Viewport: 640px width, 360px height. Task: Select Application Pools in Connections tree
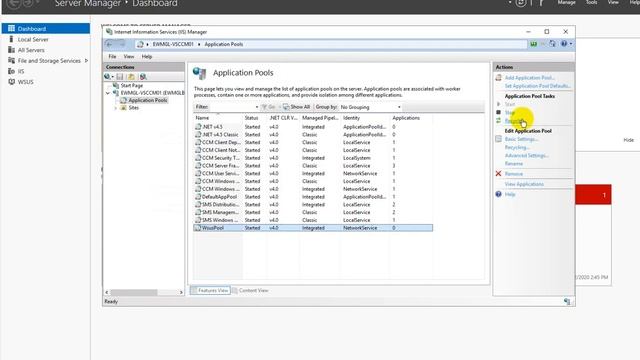(x=147, y=100)
